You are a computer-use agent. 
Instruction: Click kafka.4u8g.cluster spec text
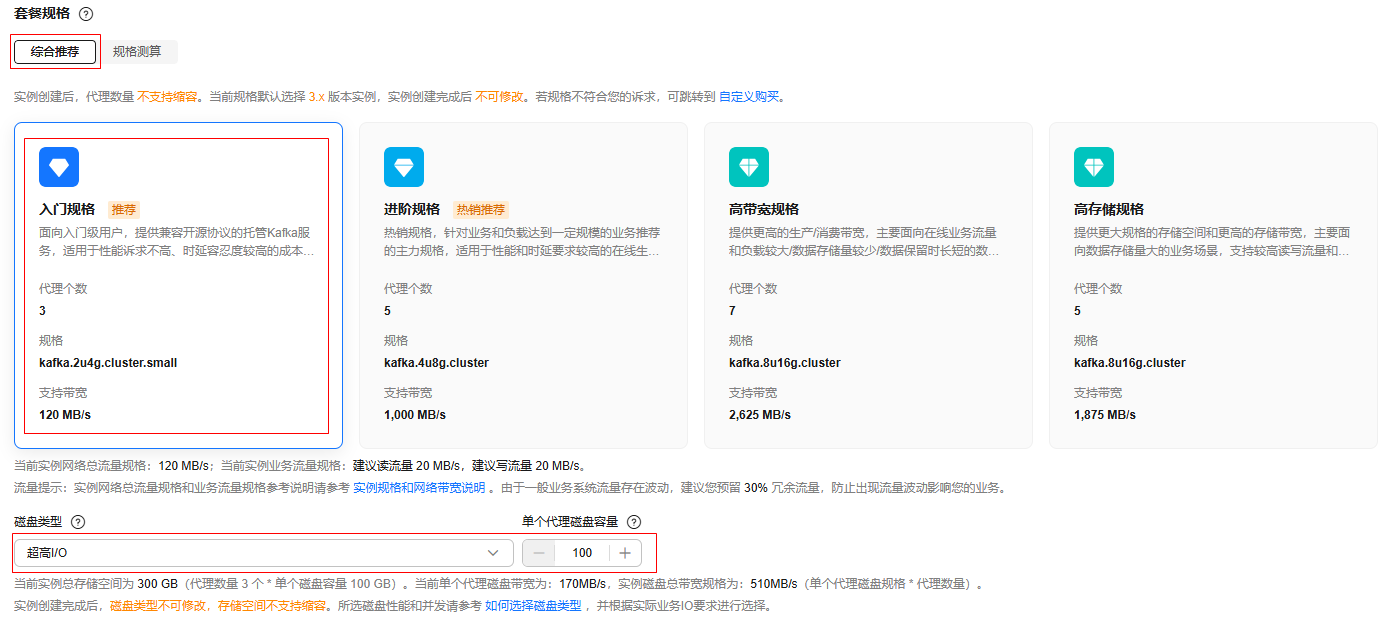click(x=436, y=363)
